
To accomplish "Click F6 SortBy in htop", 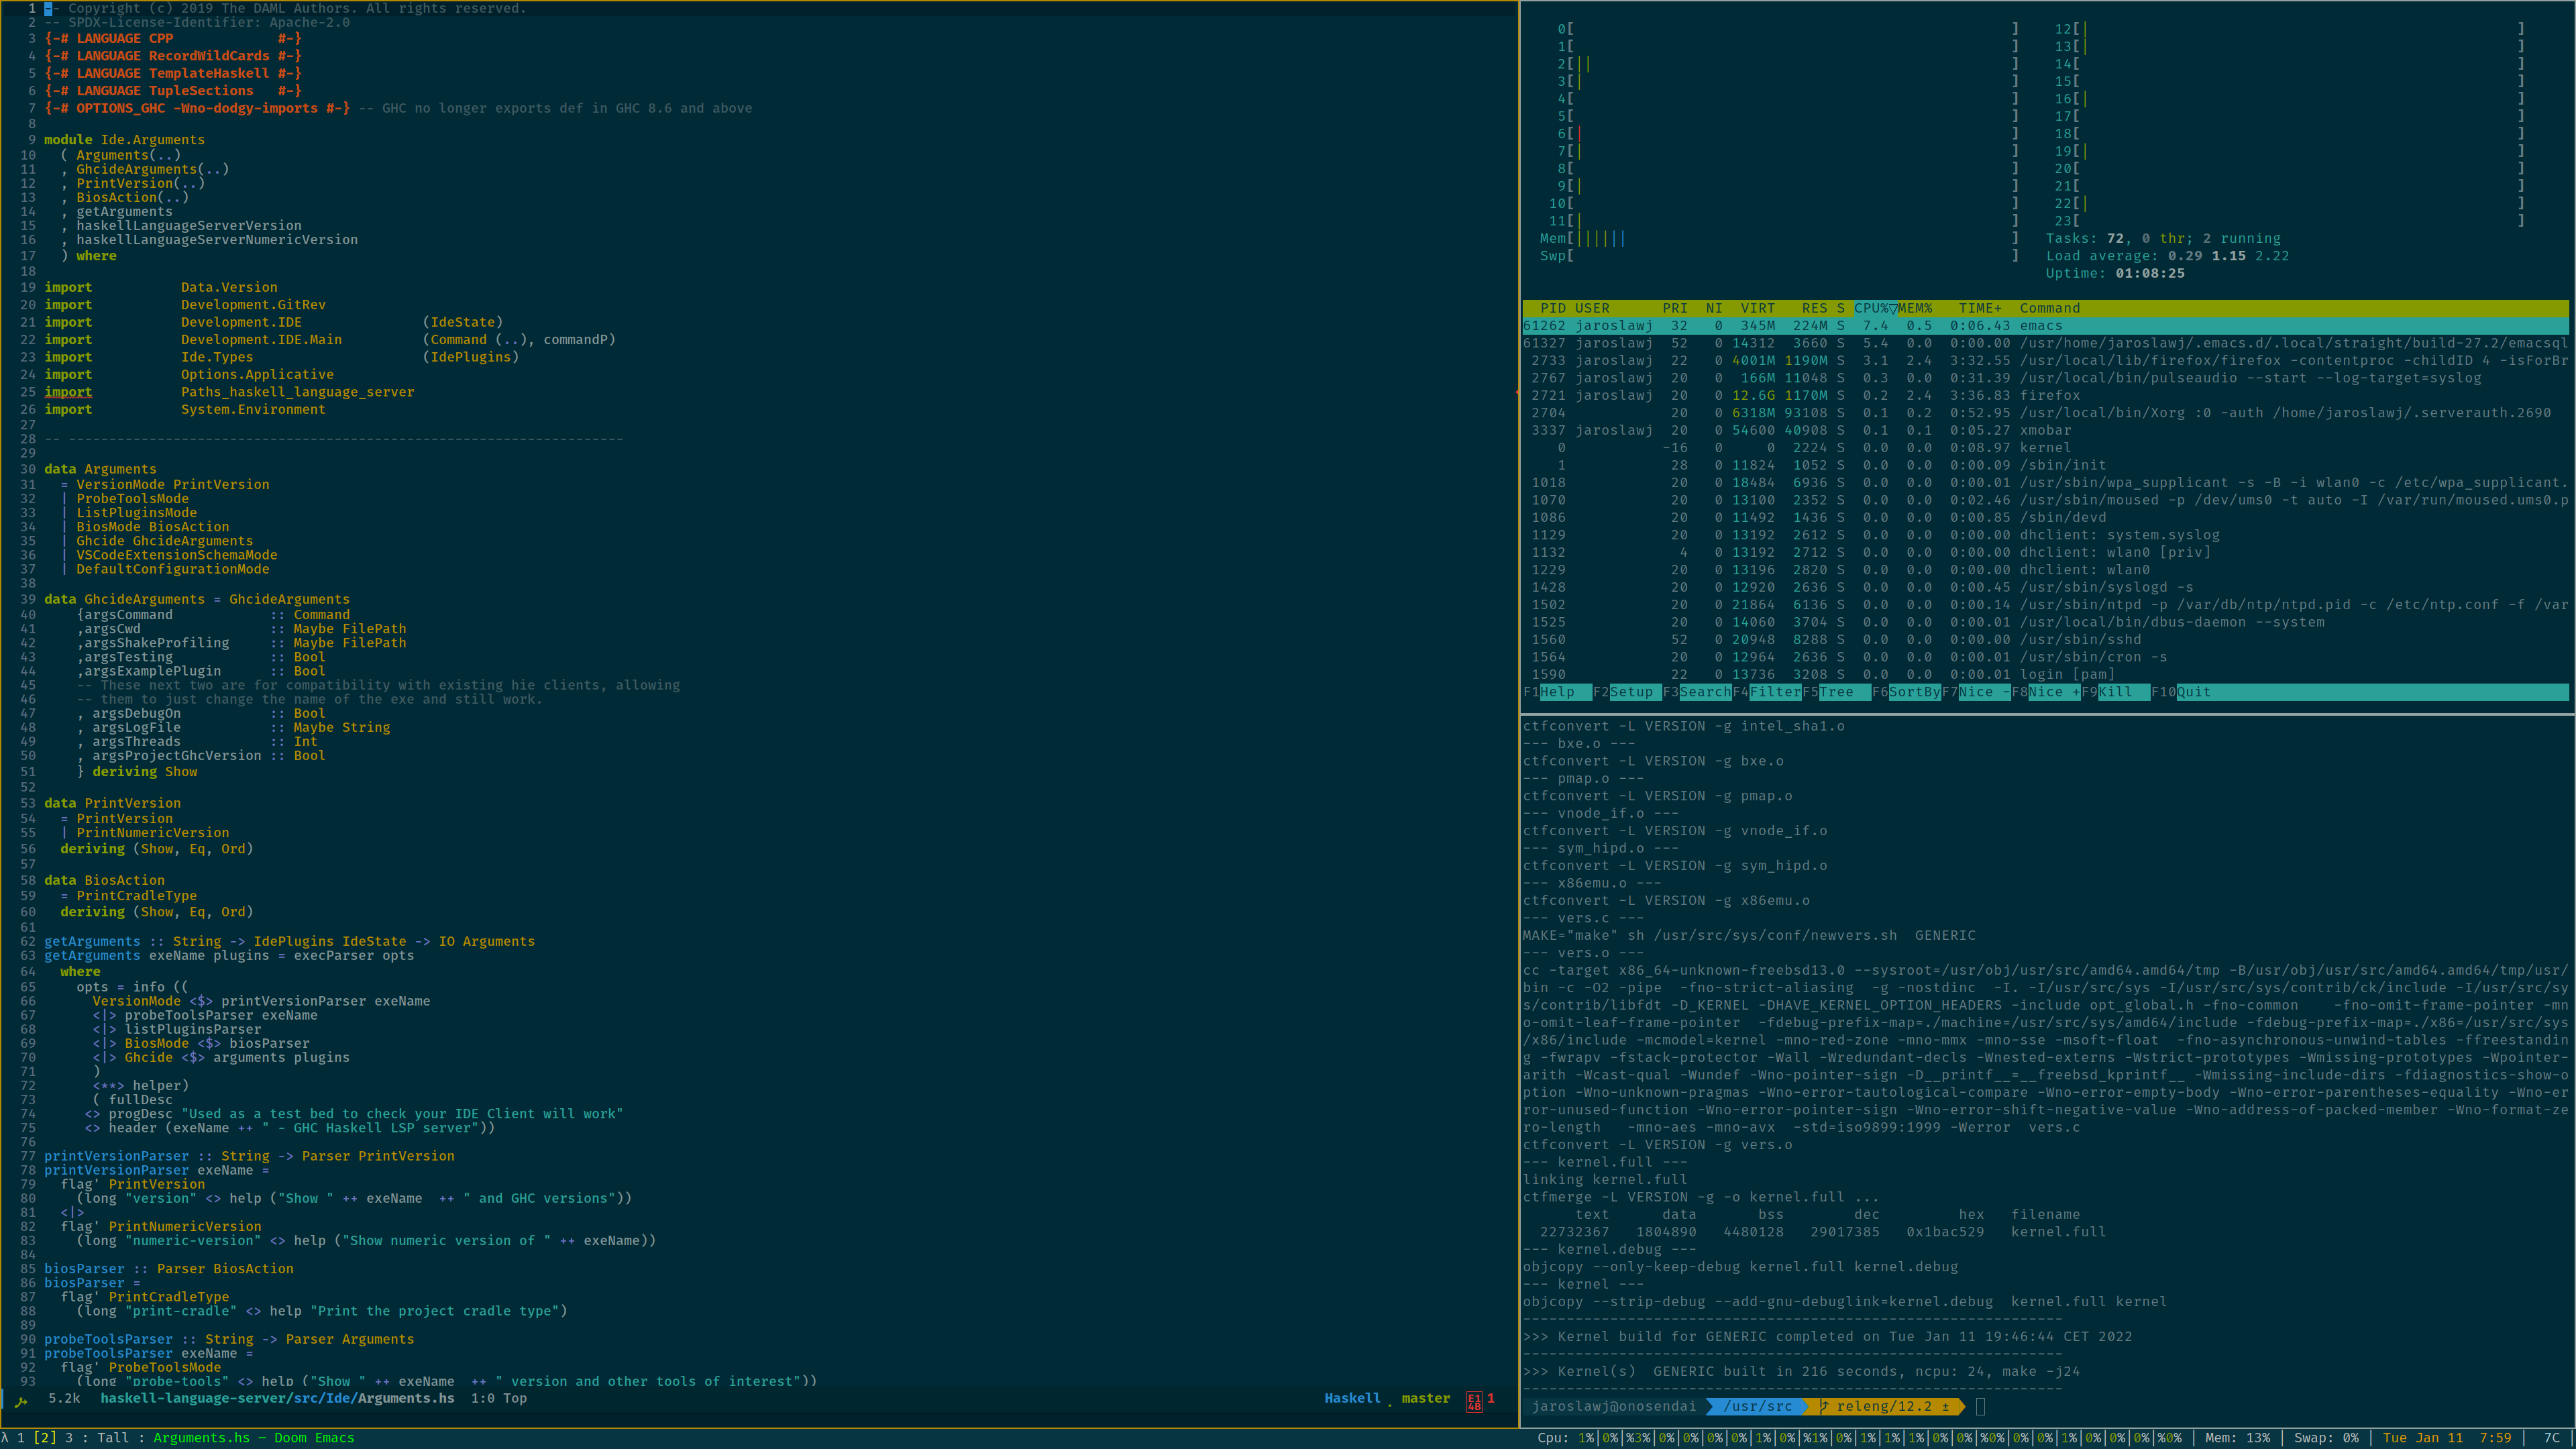I will 1906,692.
